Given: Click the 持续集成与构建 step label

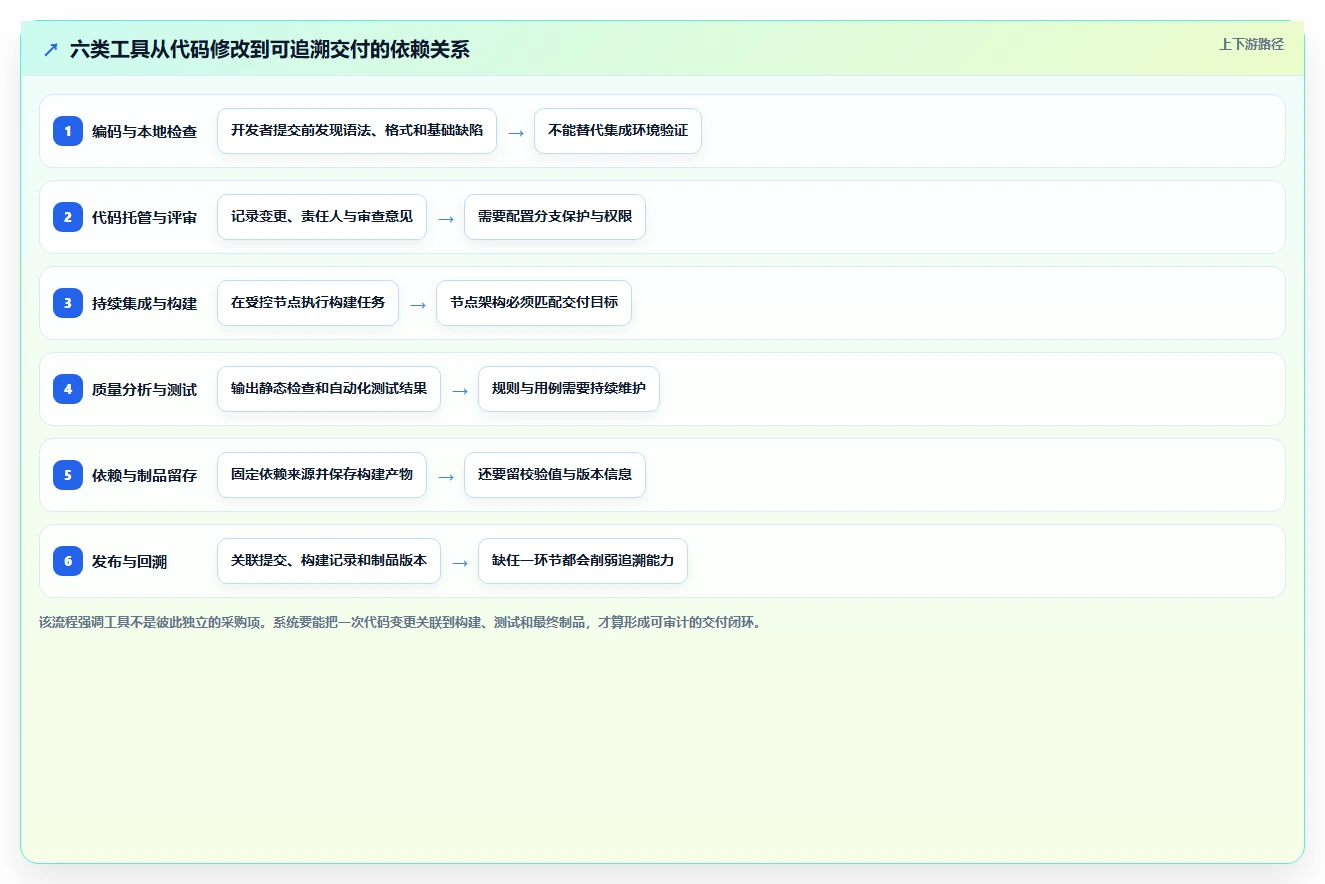Looking at the screenshot, I should (144, 303).
